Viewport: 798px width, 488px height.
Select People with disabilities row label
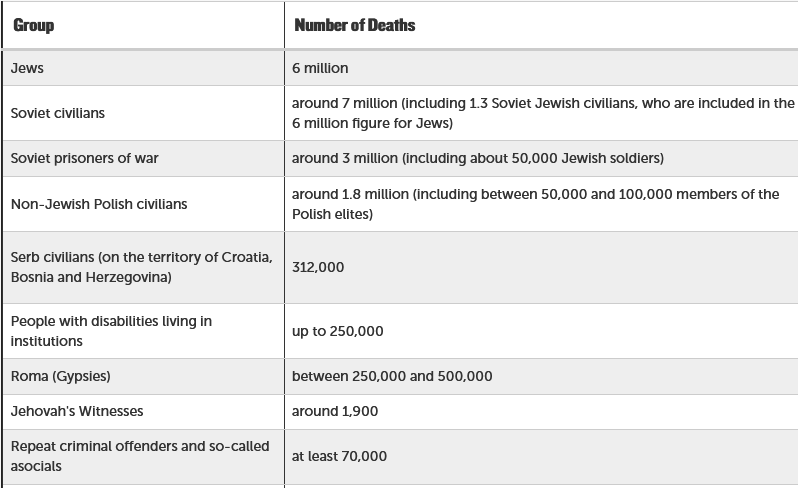tap(111, 331)
